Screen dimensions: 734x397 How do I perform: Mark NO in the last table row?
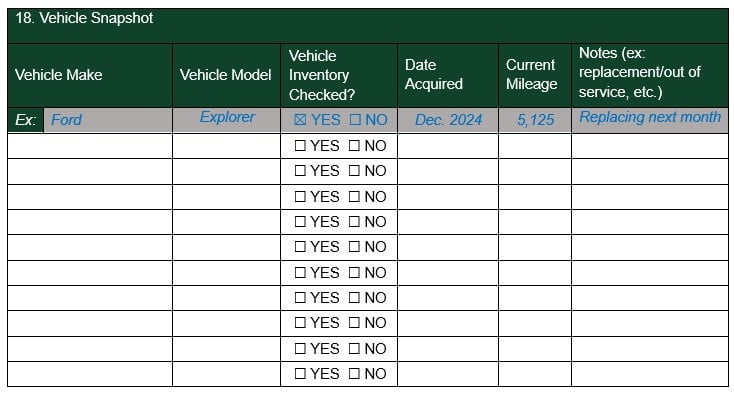354,374
